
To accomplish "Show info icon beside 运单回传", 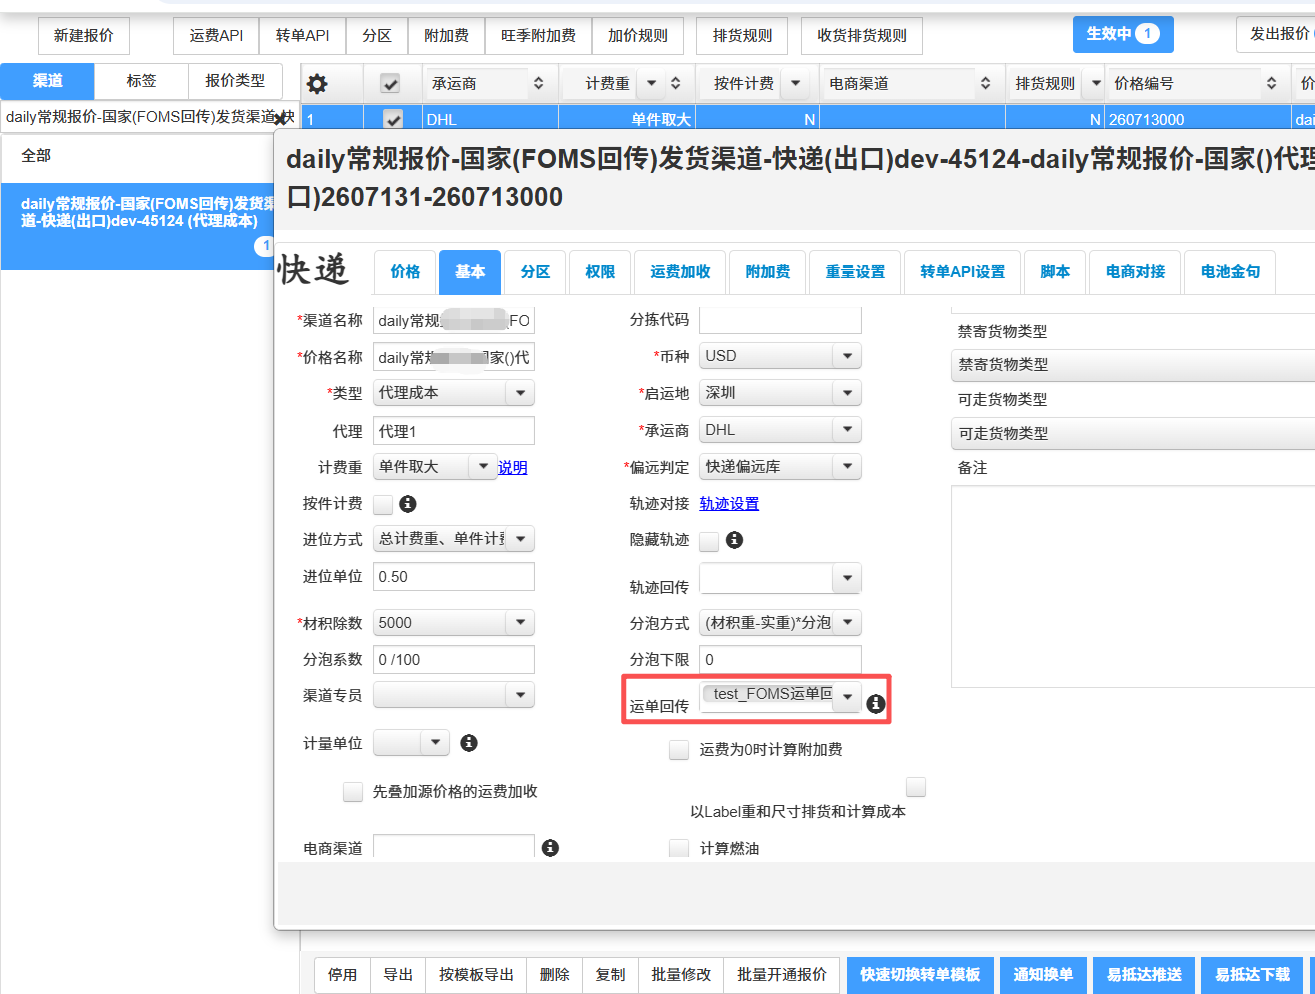I will pyautogui.click(x=876, y=704).
